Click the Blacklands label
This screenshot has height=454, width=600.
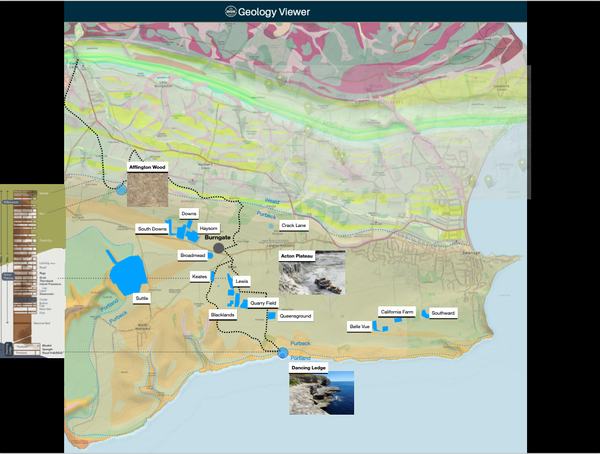tap(223, 315)
